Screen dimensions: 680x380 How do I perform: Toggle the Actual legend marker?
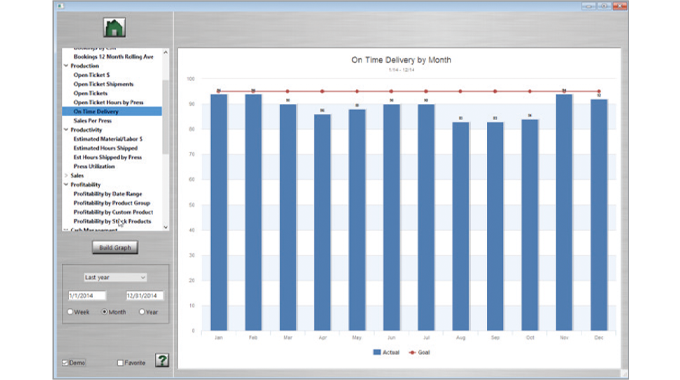(377, 352)
